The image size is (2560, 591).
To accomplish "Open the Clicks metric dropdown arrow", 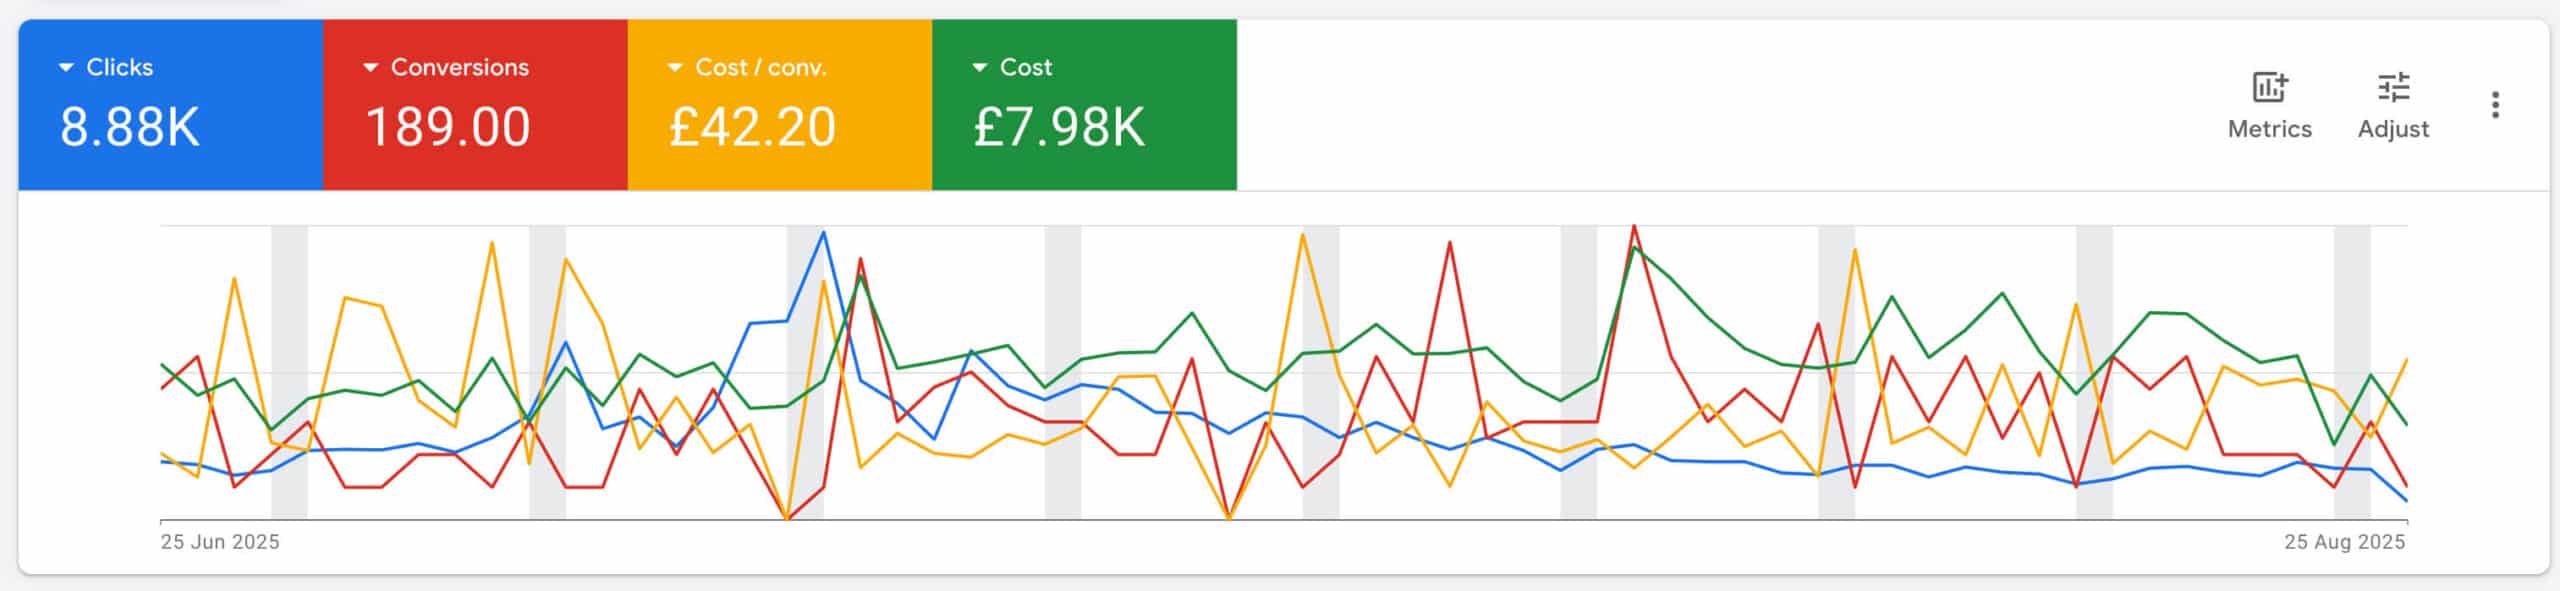I will click(67, 68).
